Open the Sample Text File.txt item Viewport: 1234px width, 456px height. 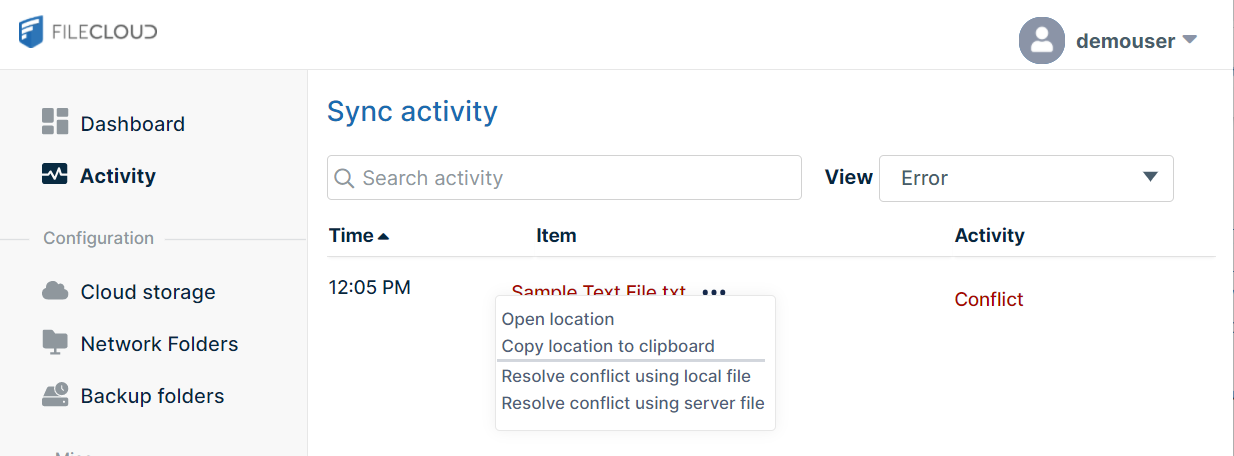598,290
